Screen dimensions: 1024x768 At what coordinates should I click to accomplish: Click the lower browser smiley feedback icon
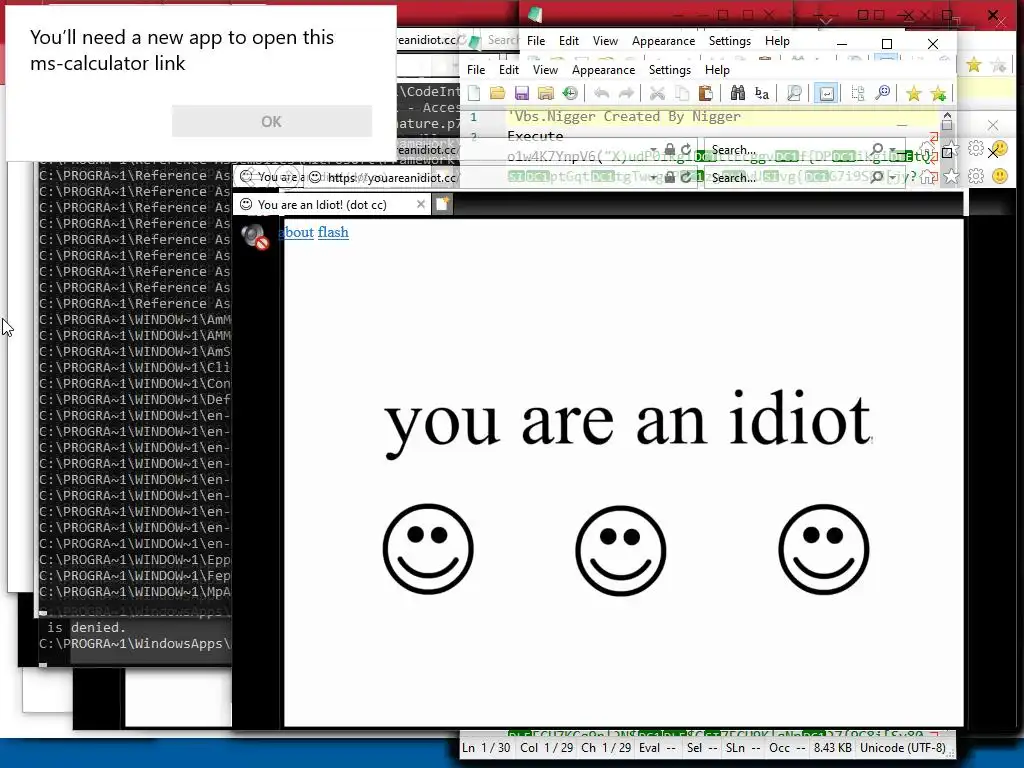(1000, 176)
